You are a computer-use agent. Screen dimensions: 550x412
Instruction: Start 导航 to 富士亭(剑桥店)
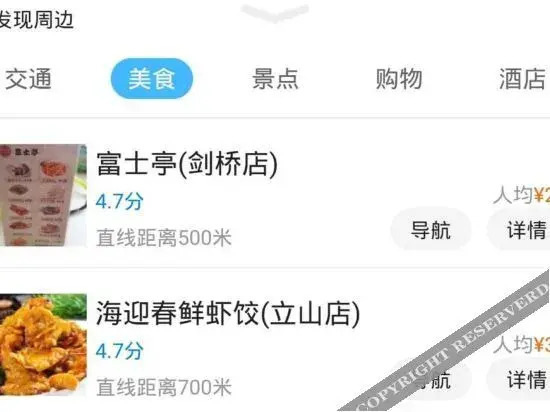pyautogui.click(x=431, y=230)
